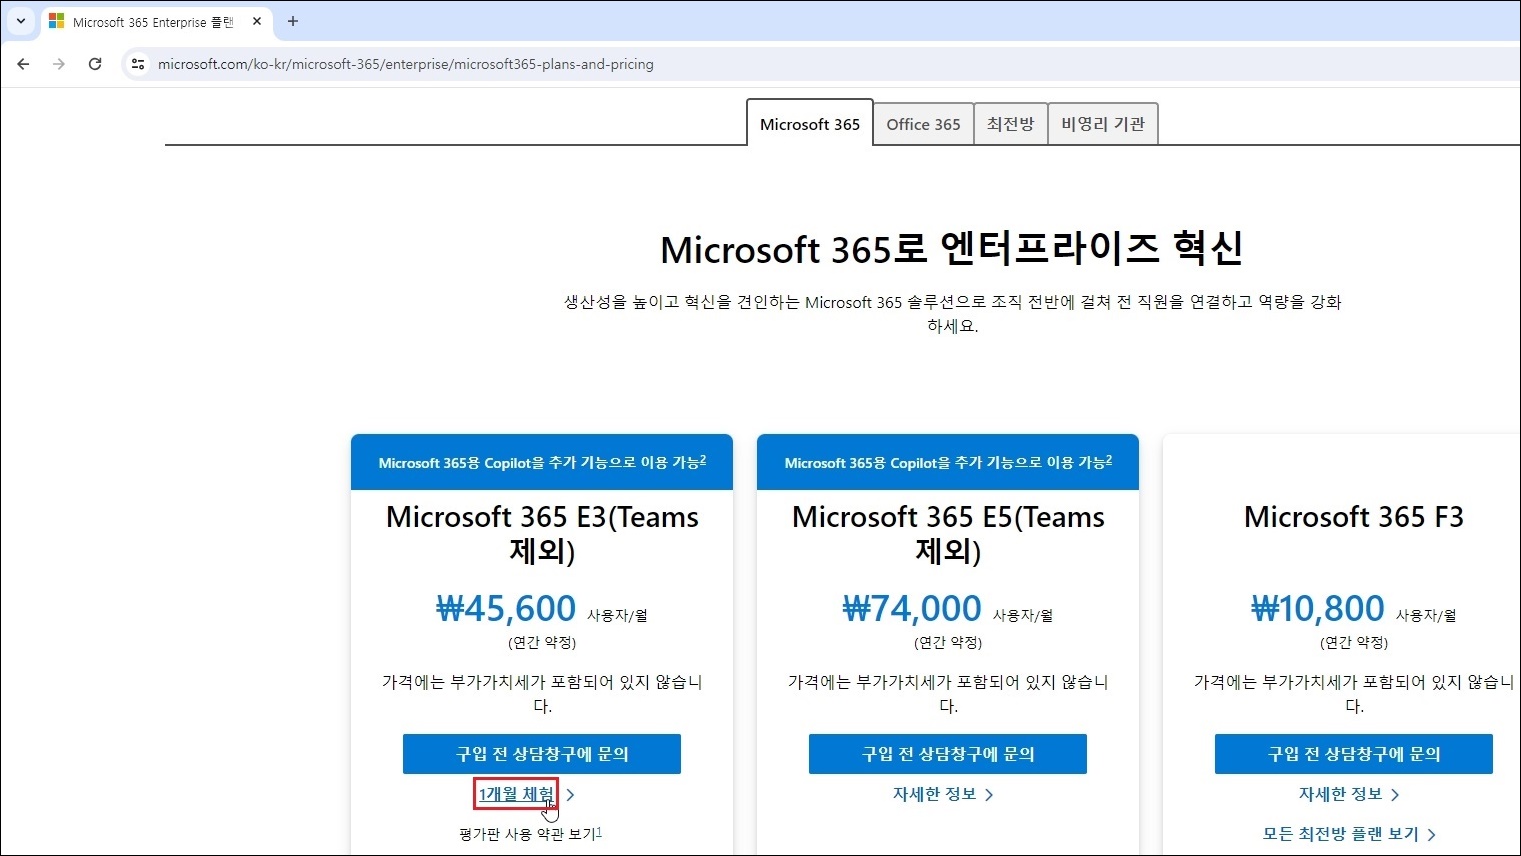Click the ₩10,800 price text

1318,608
